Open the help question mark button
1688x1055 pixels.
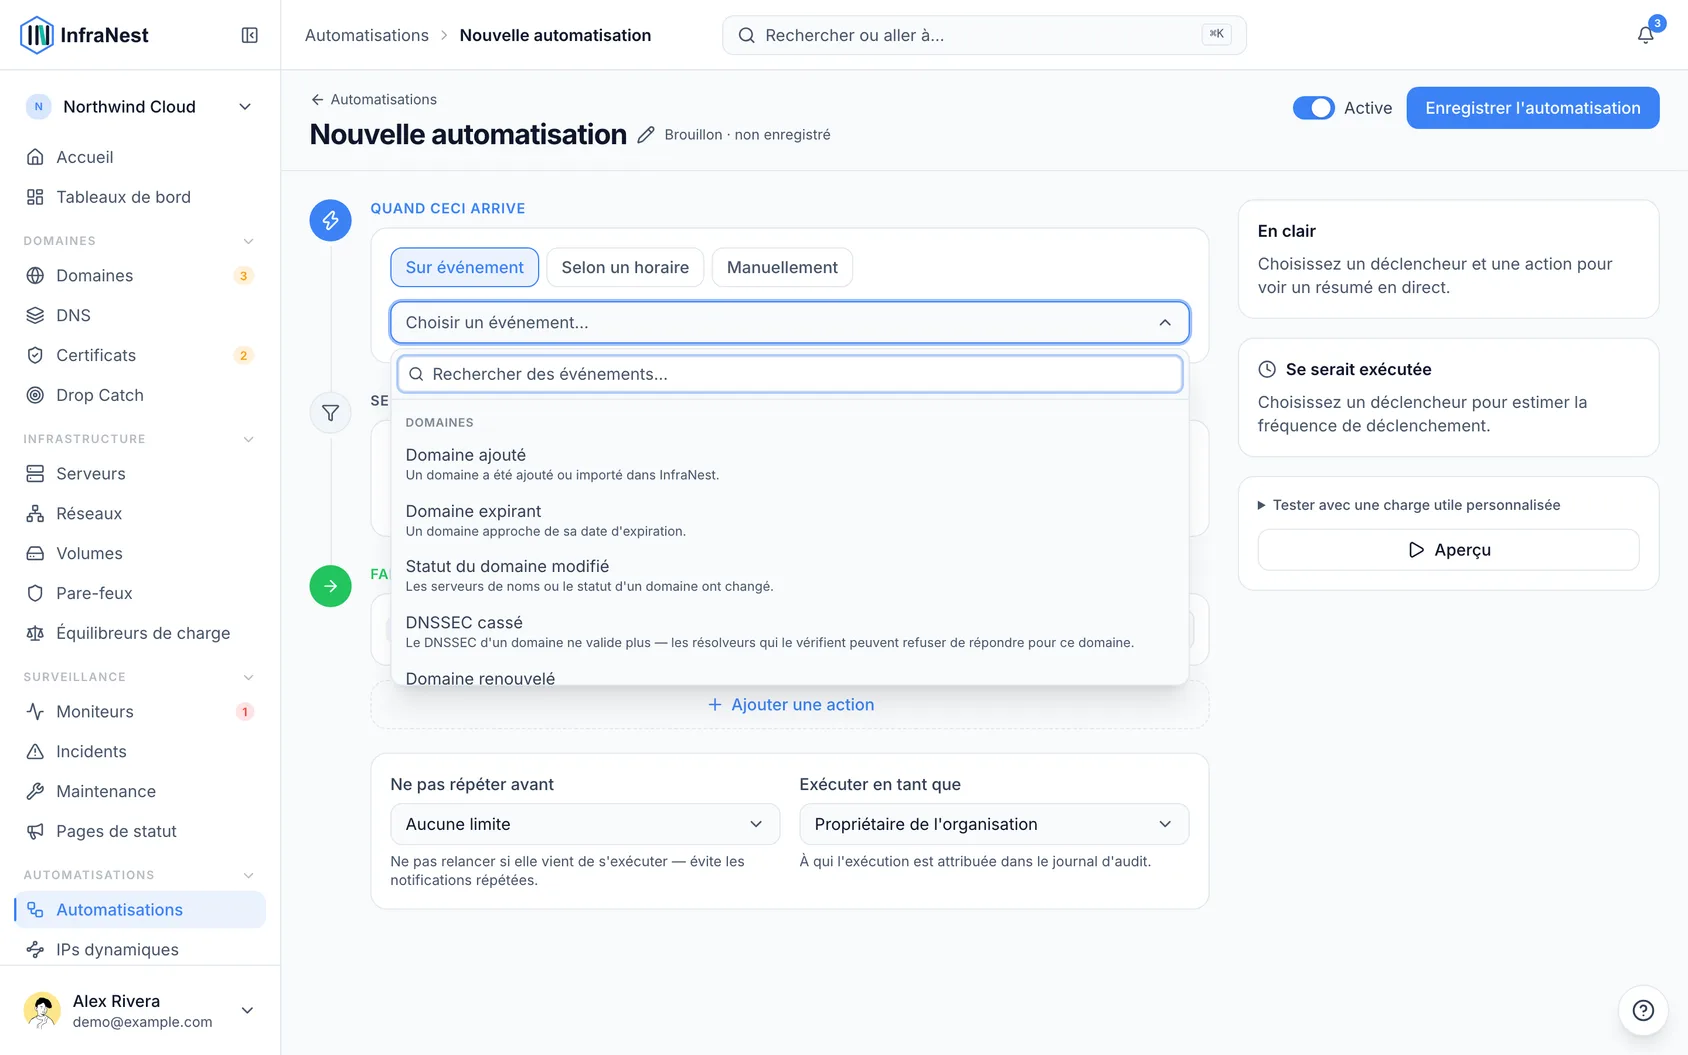coord(1643,1010)
